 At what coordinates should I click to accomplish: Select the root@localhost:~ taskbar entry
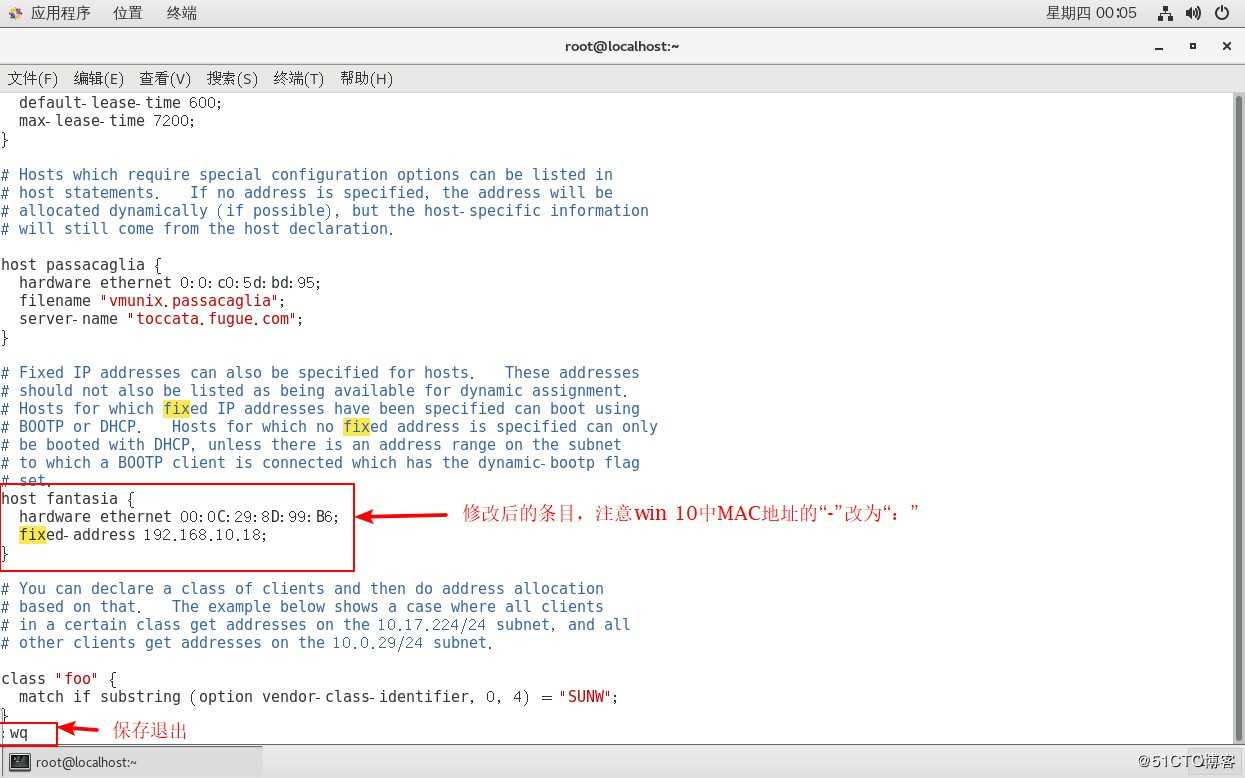(133, 761)
